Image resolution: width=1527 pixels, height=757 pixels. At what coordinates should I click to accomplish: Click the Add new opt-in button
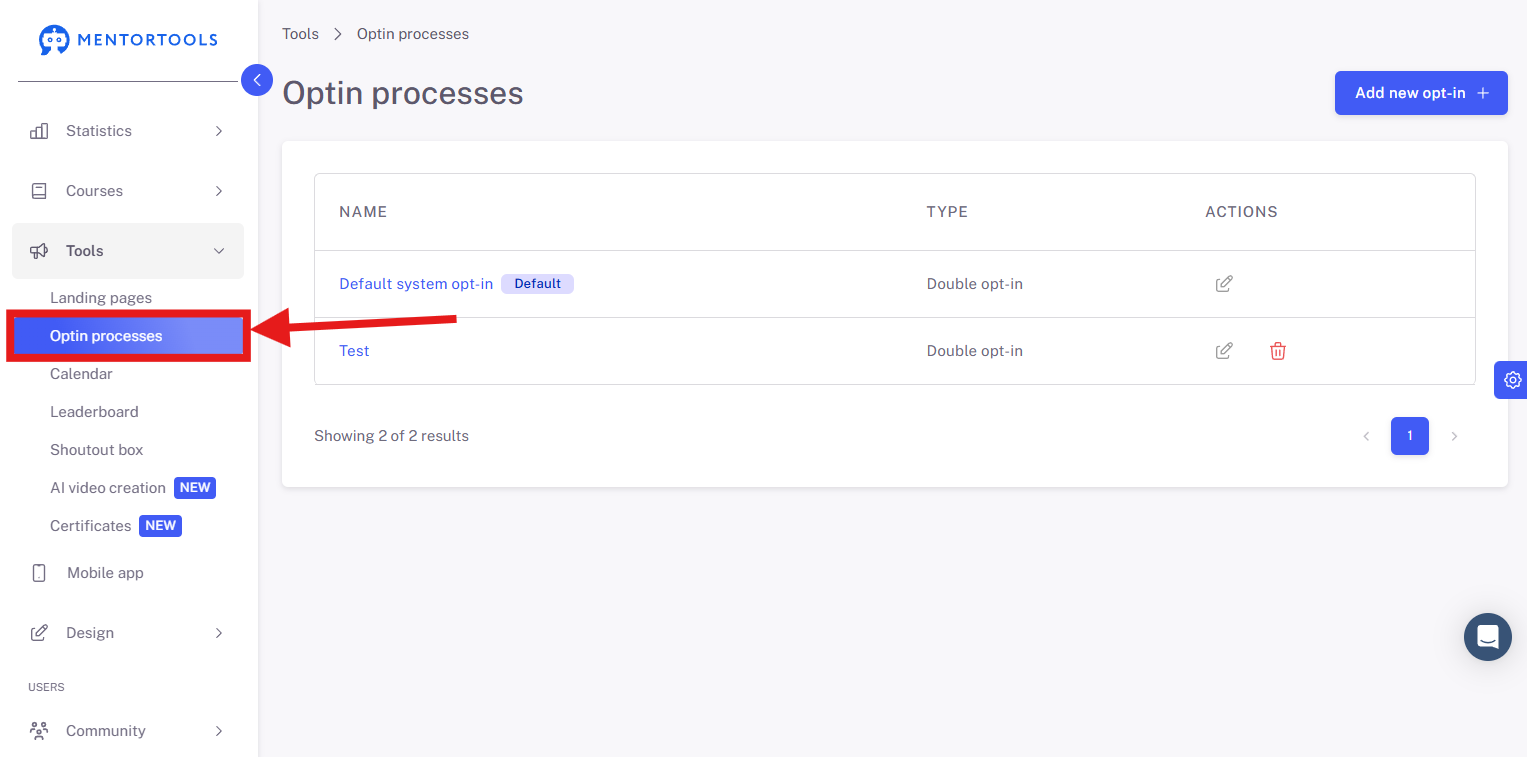coord(1421,93)
